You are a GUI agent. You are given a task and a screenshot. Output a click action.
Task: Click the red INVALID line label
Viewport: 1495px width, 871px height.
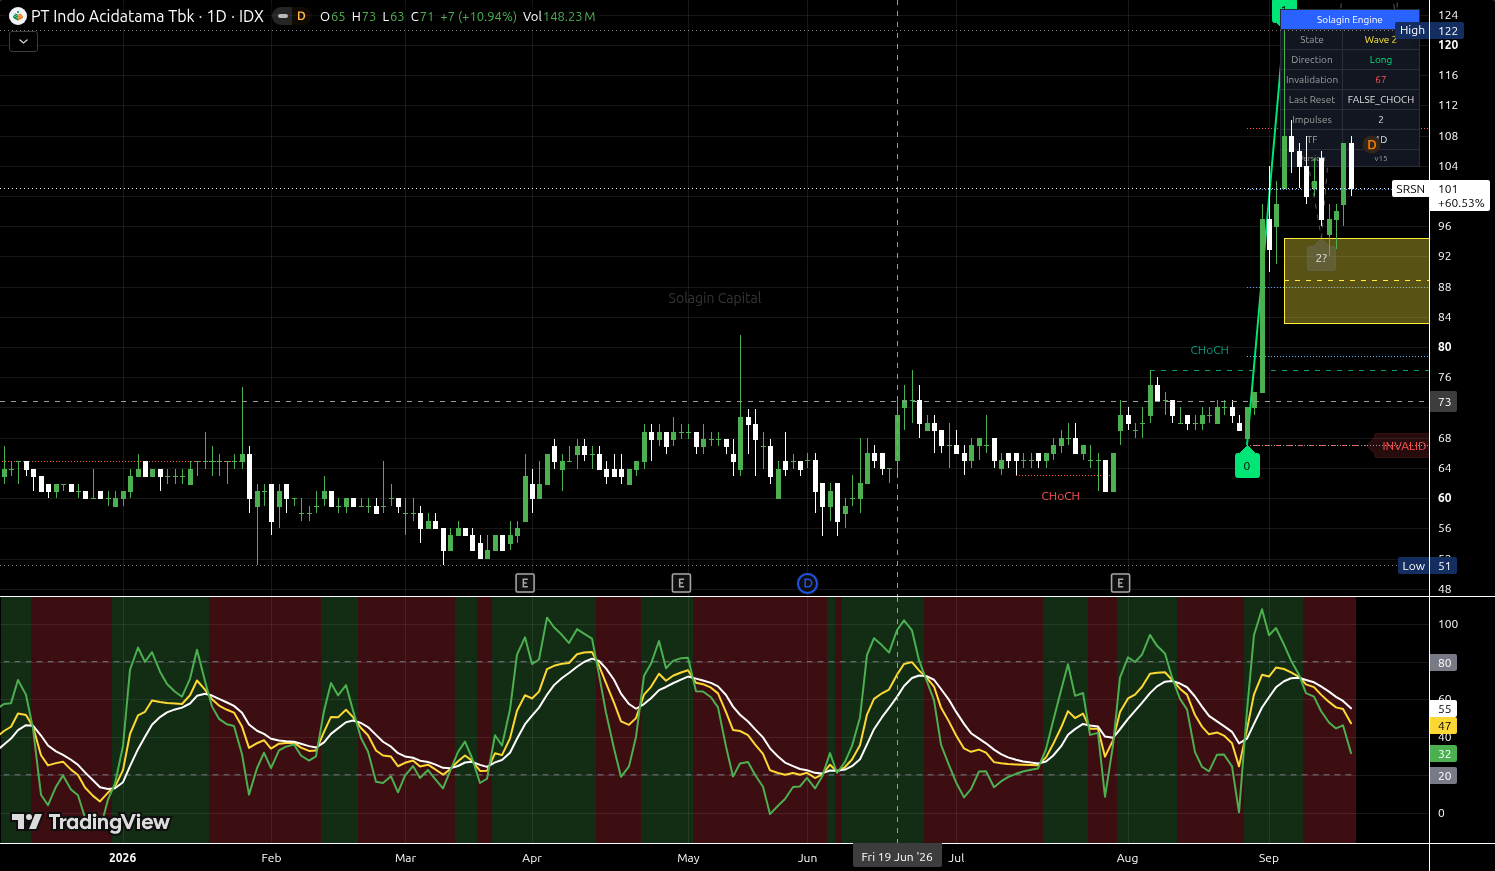pos(1403,446)
